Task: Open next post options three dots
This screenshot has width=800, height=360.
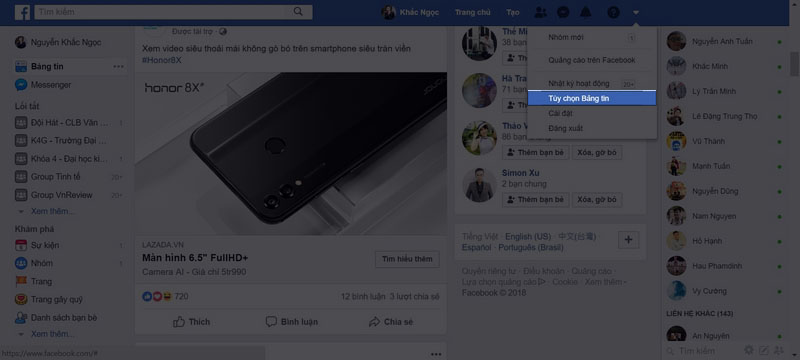Action: 436,354
